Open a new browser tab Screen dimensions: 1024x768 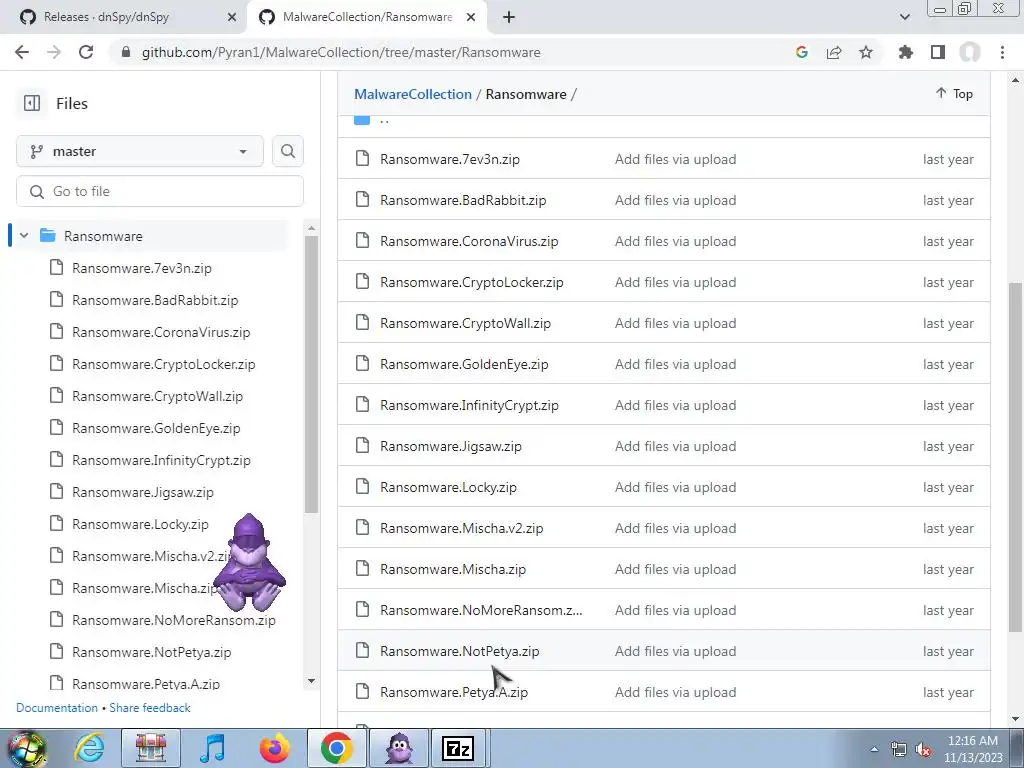[509, 18]
